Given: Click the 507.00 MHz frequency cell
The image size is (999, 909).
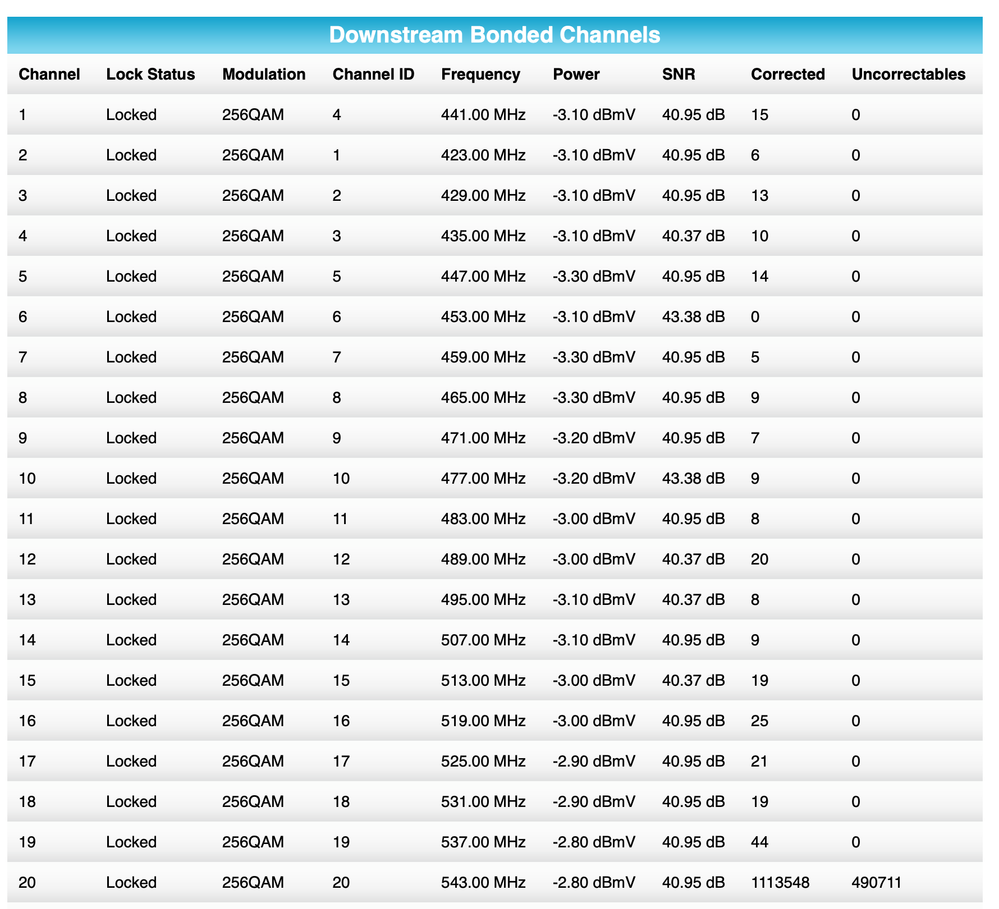Looking at the screenshot, I should coord(483,640).
